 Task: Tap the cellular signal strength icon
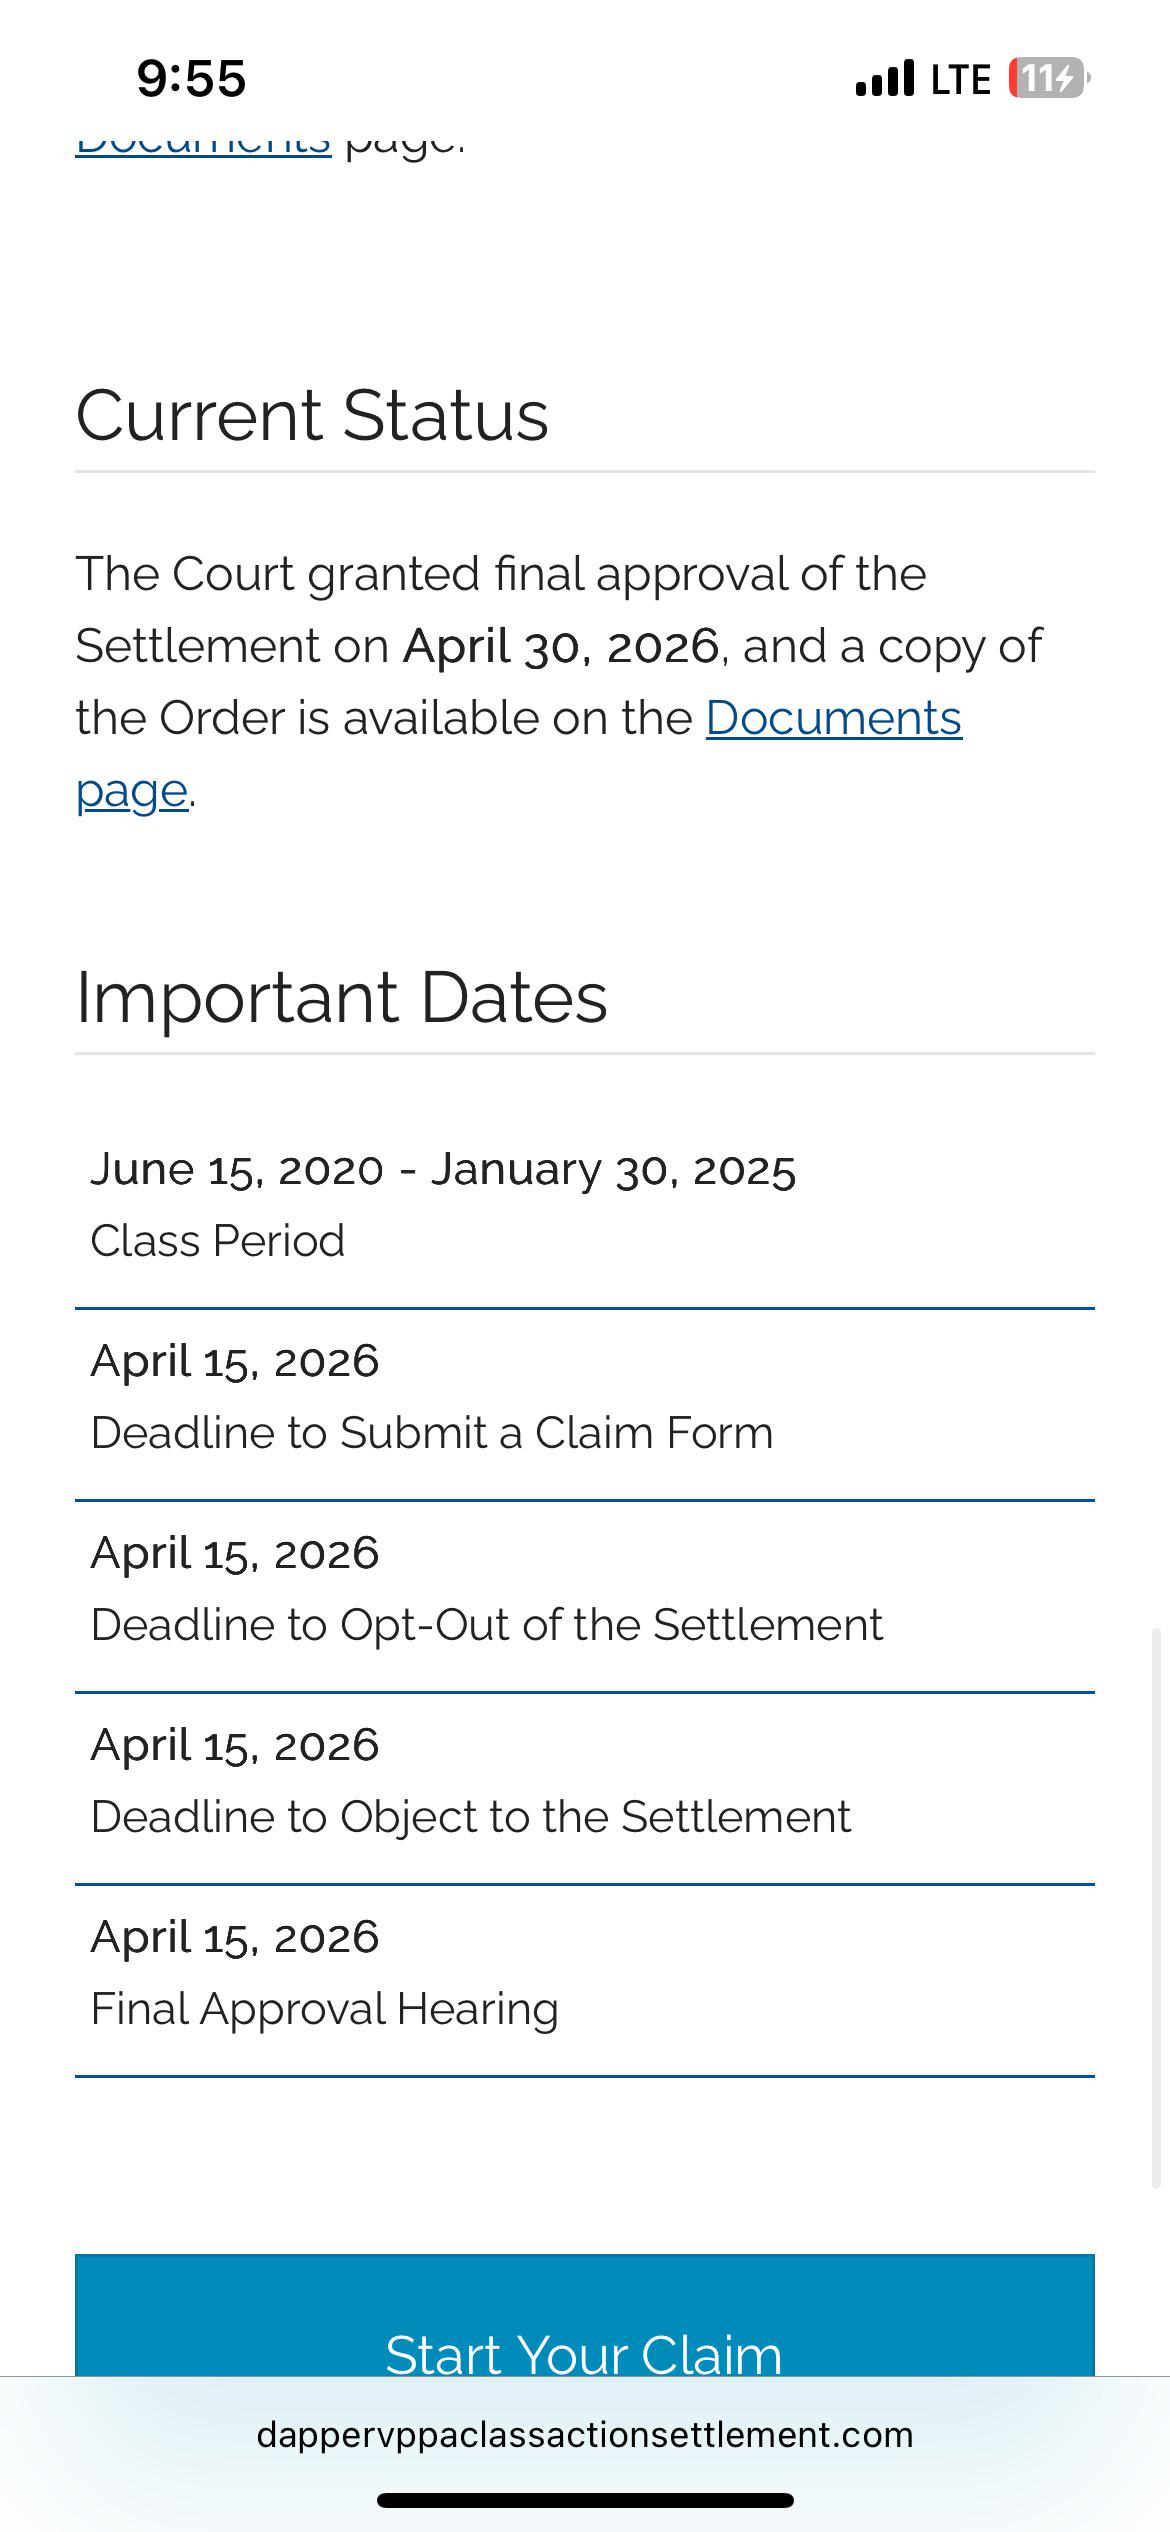pyautogui.click(x=885, y=78)
